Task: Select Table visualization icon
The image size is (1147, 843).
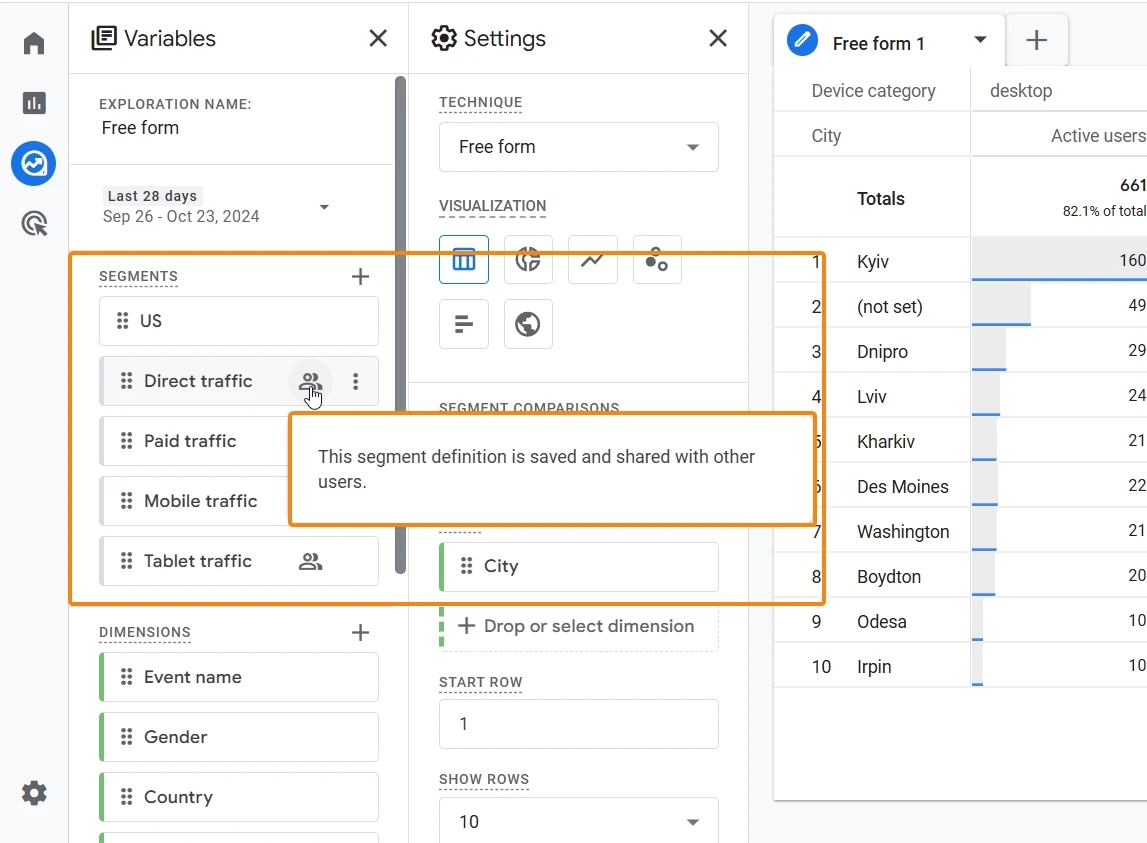Action: [464, 259]
